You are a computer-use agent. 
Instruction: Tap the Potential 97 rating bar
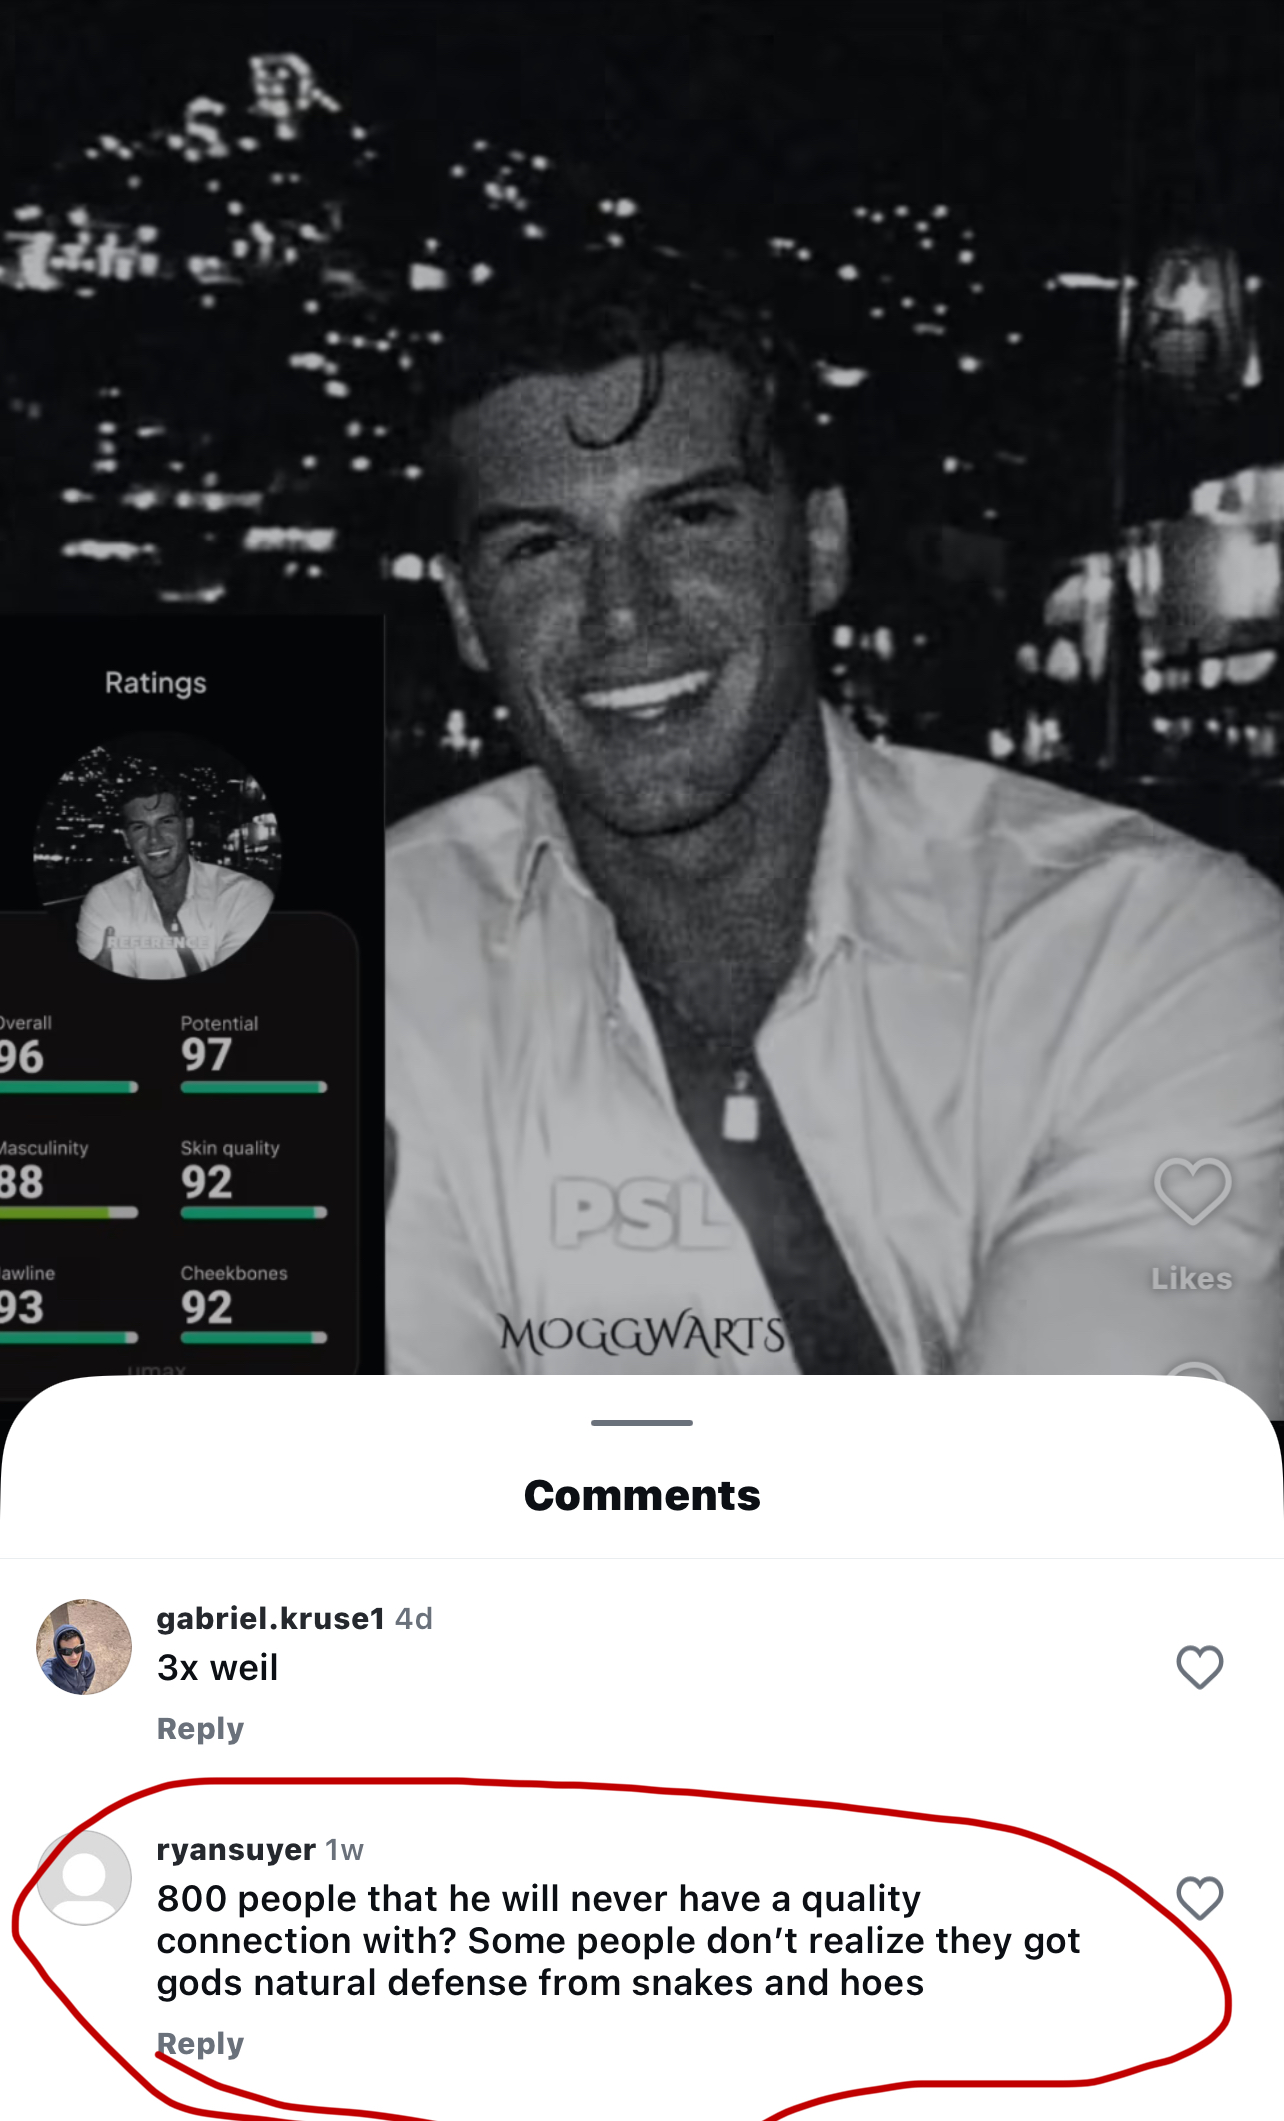pyautogui.click(x=254, y=1087)
